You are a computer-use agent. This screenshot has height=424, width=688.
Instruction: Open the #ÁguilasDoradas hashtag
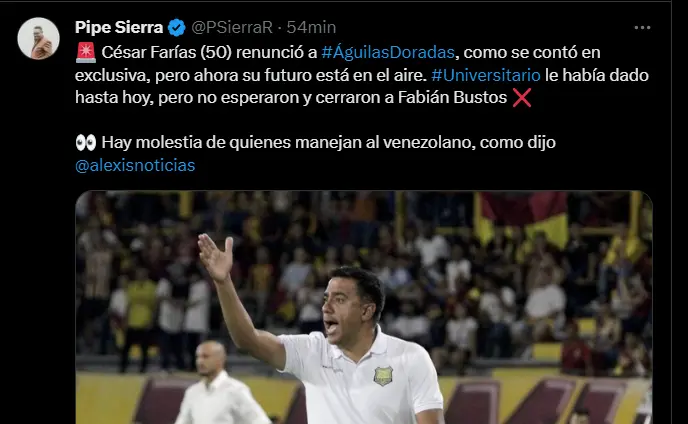click(388, 52)
